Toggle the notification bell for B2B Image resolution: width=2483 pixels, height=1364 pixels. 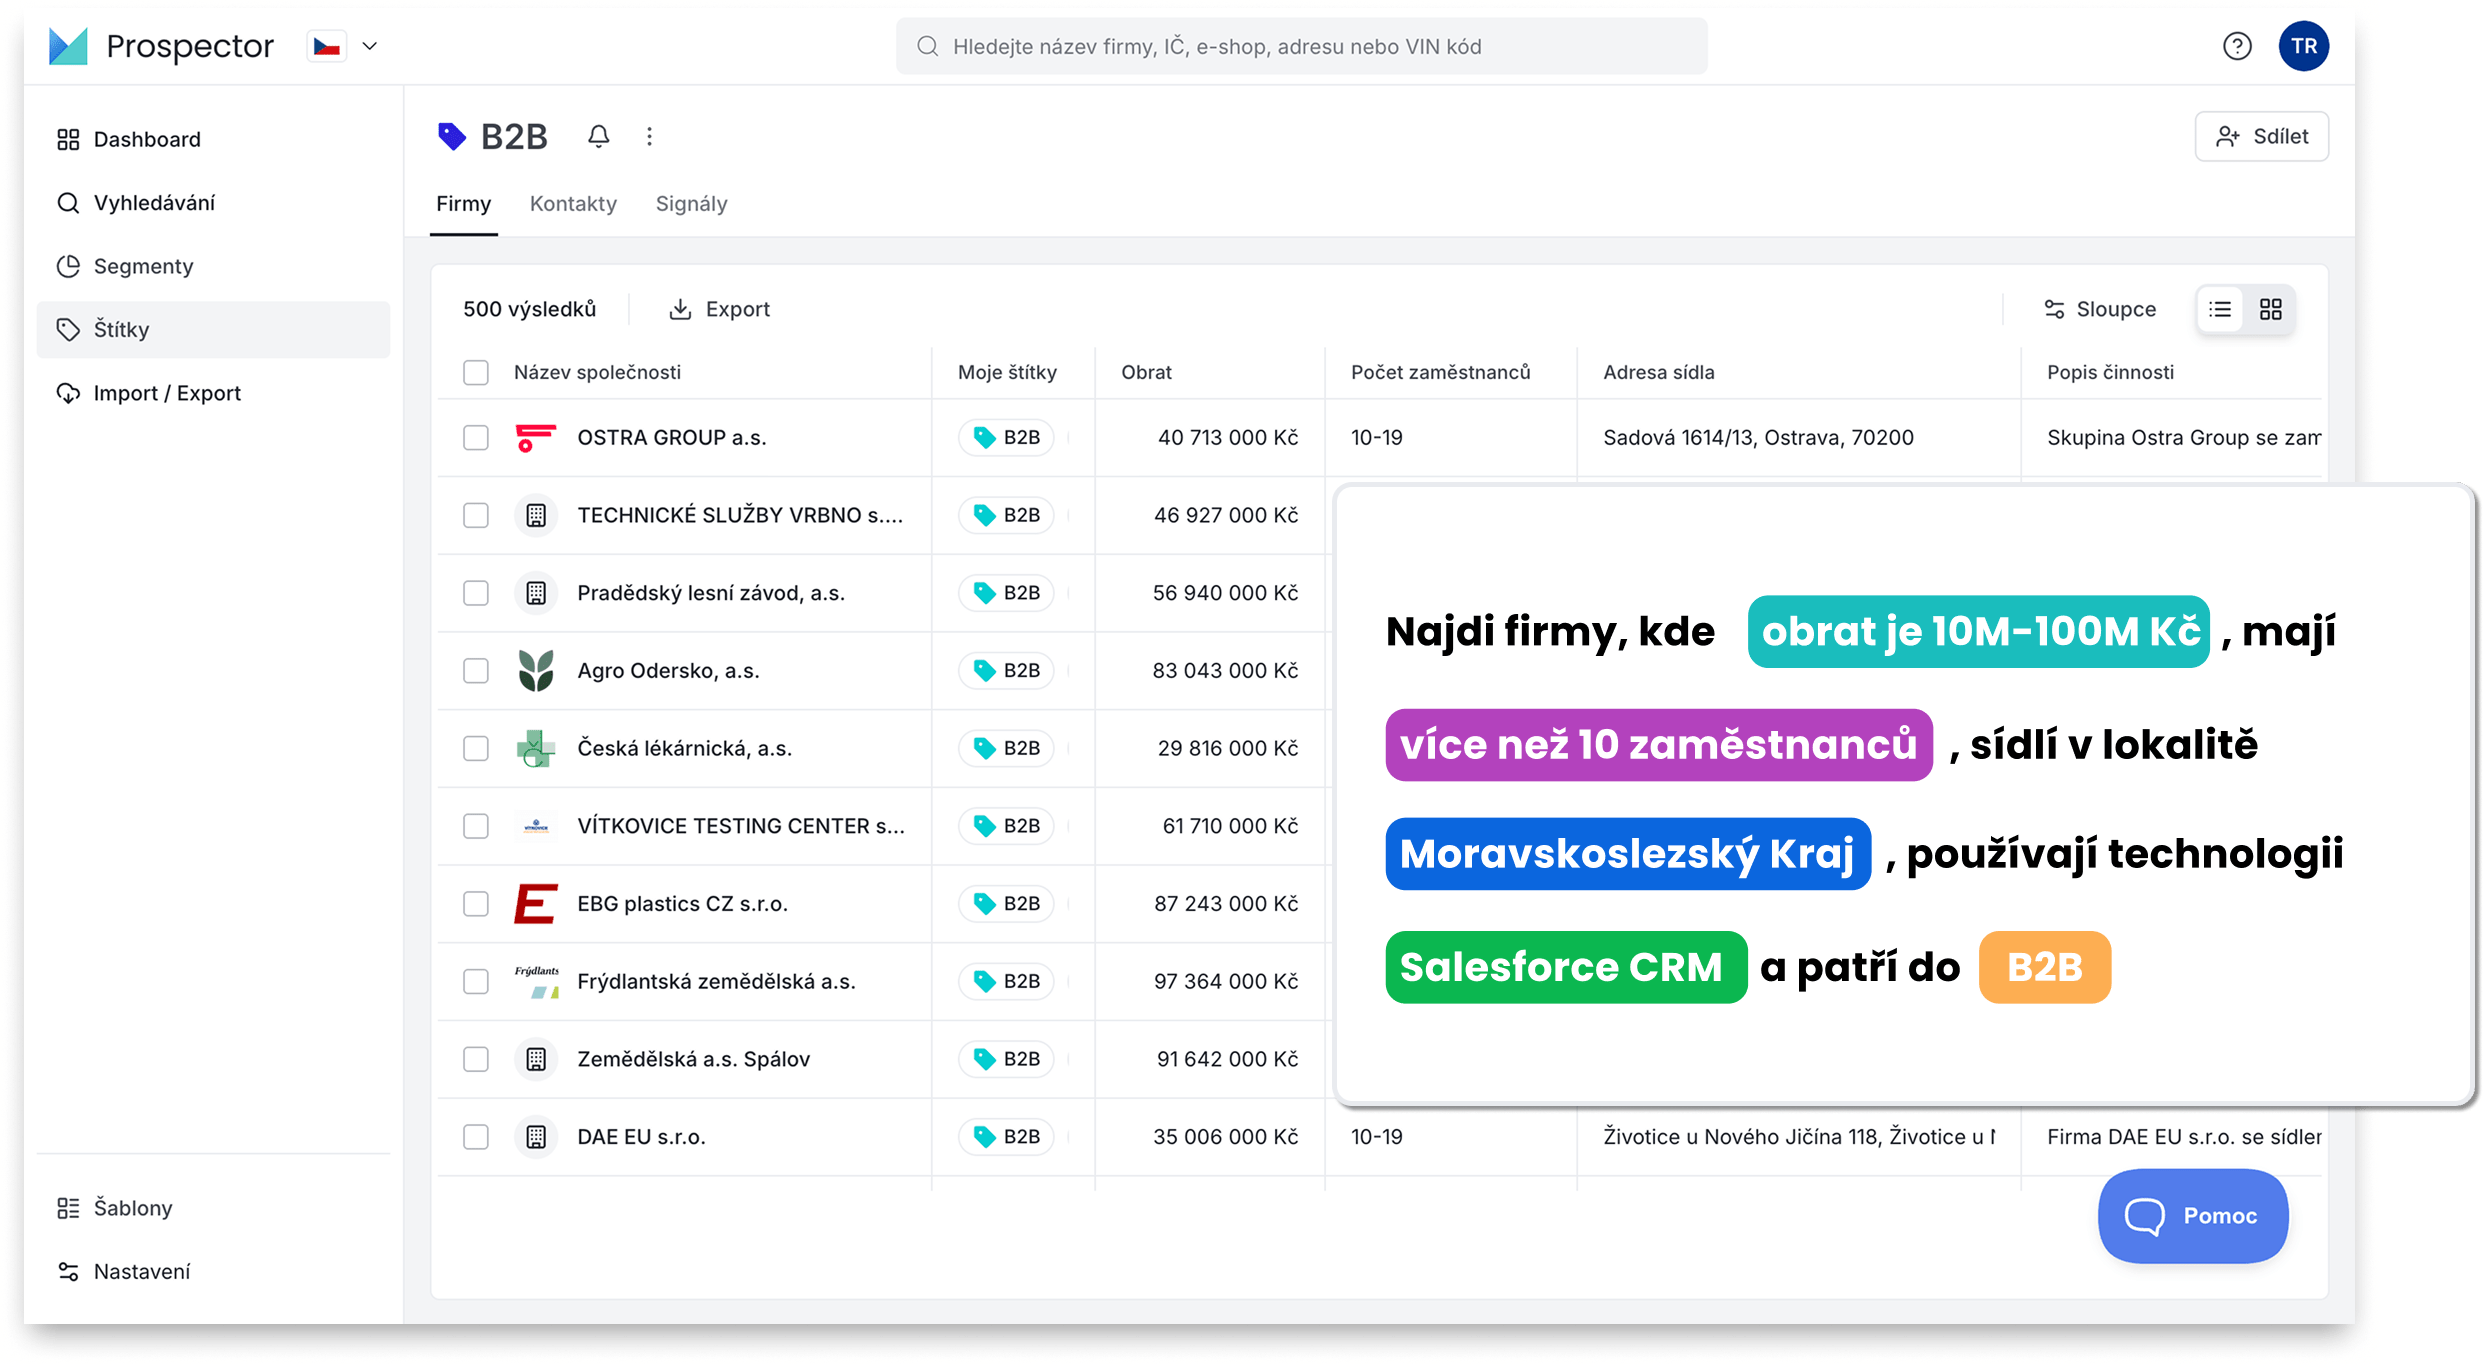pyautogui.click(x=598, y=136)
